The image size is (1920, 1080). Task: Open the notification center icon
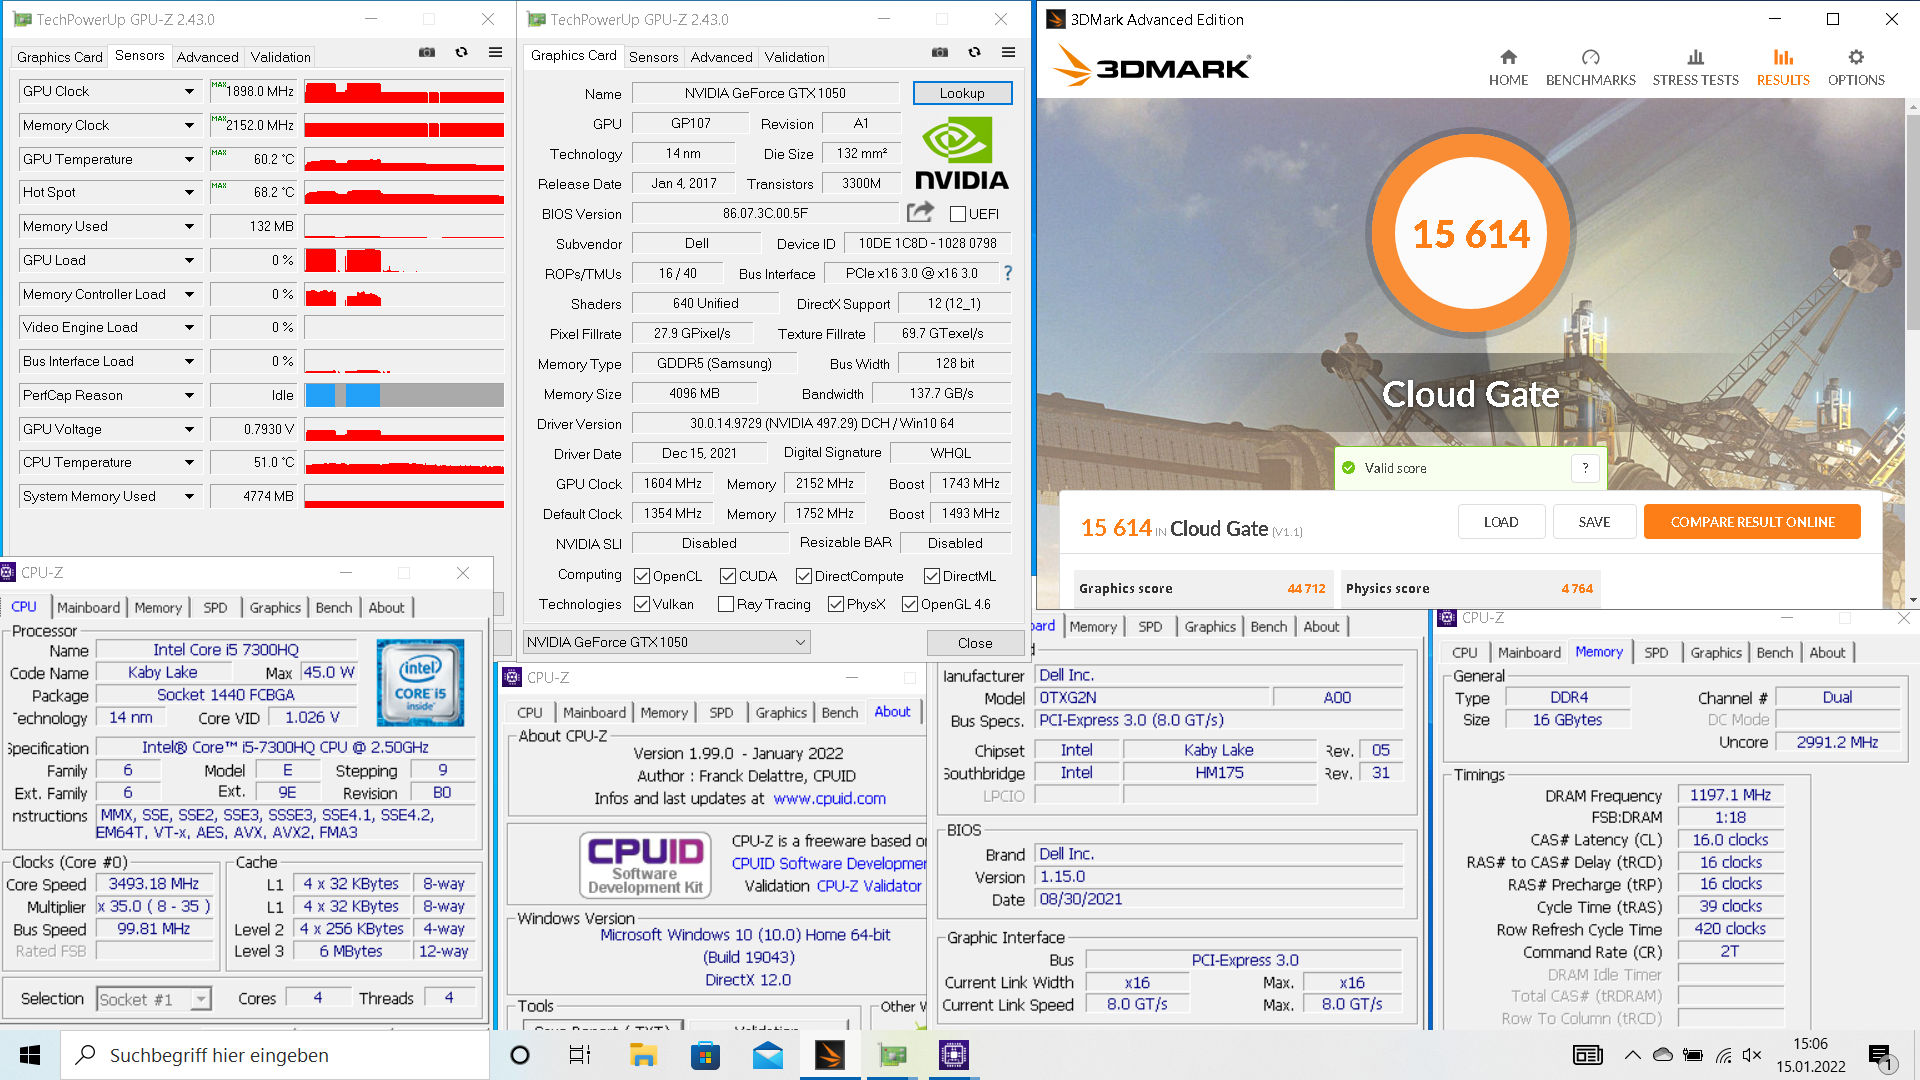click(1881, 1056)
